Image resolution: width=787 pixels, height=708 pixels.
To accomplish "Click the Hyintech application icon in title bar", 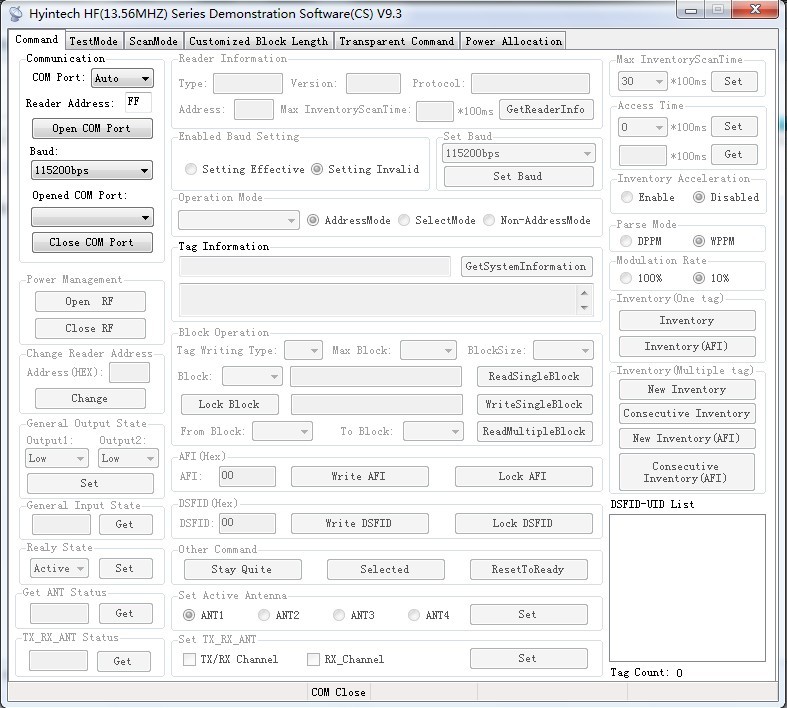I will coord(16,14).
